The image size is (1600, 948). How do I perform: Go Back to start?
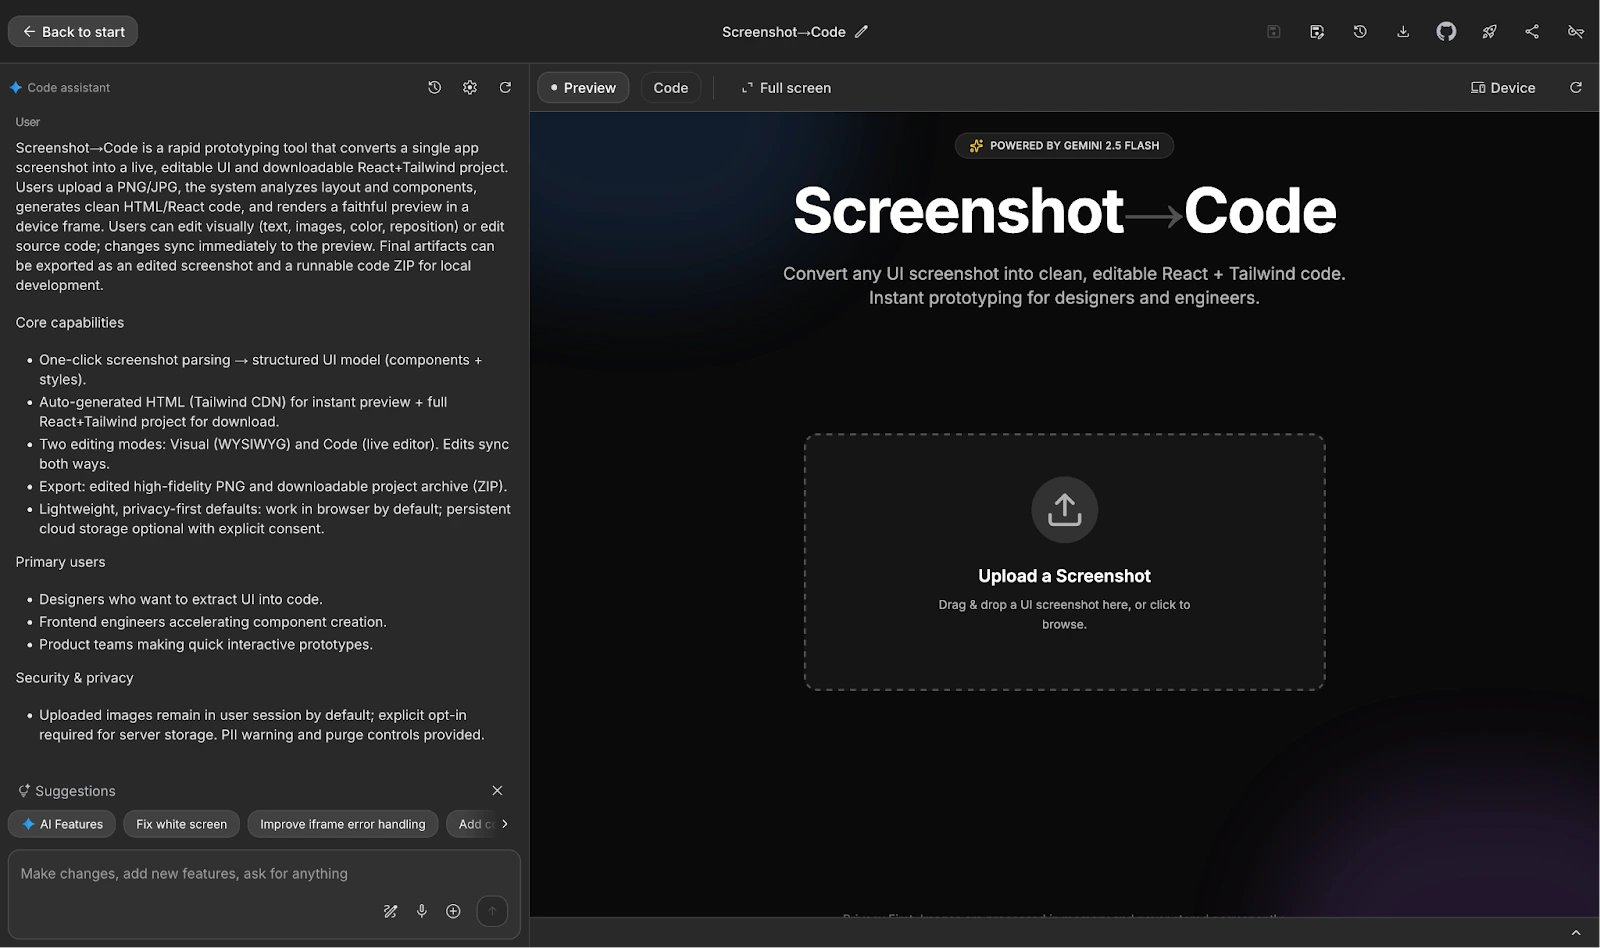(72, 31)
